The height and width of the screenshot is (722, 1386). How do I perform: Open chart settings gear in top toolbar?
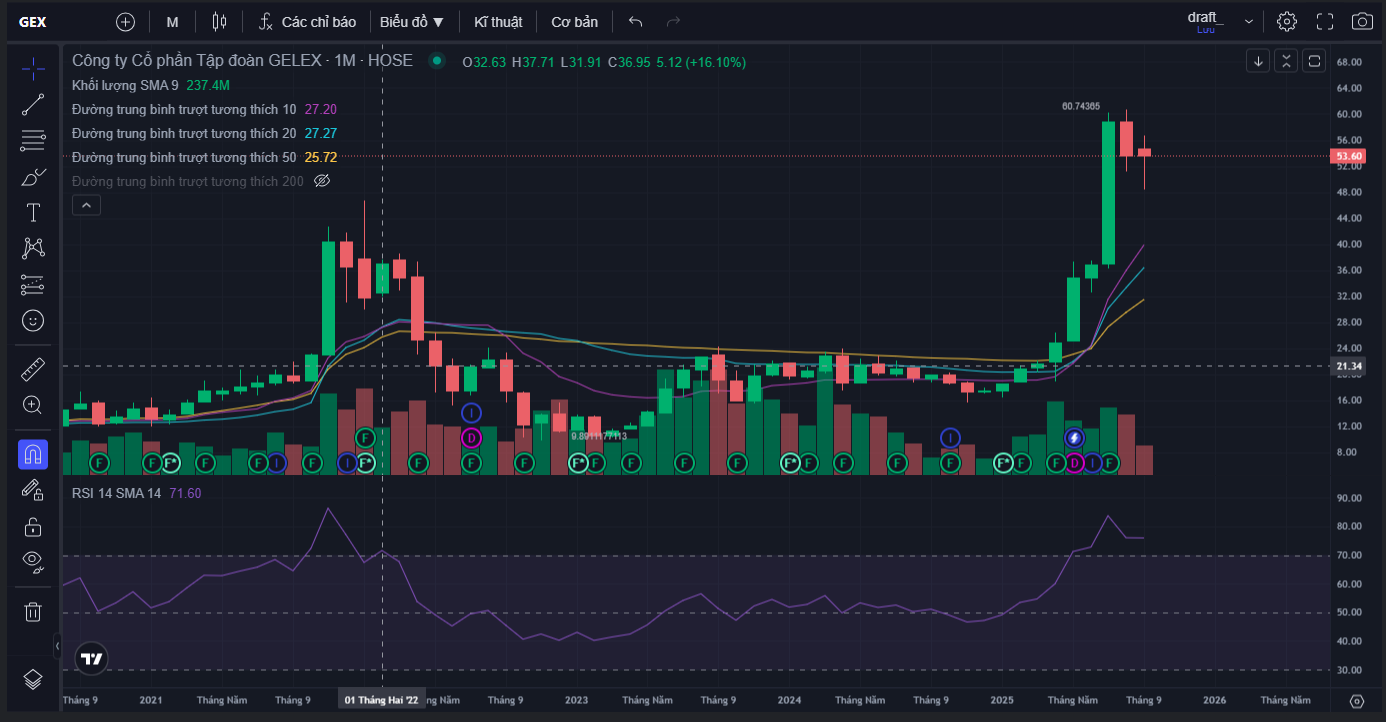[1287, 21]
